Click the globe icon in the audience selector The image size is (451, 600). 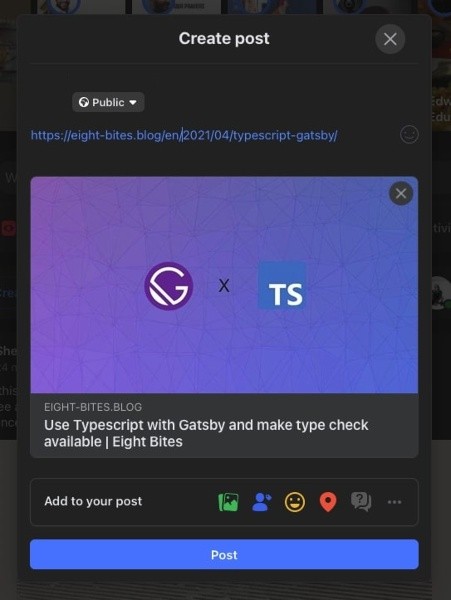click(x=84, y=102)
